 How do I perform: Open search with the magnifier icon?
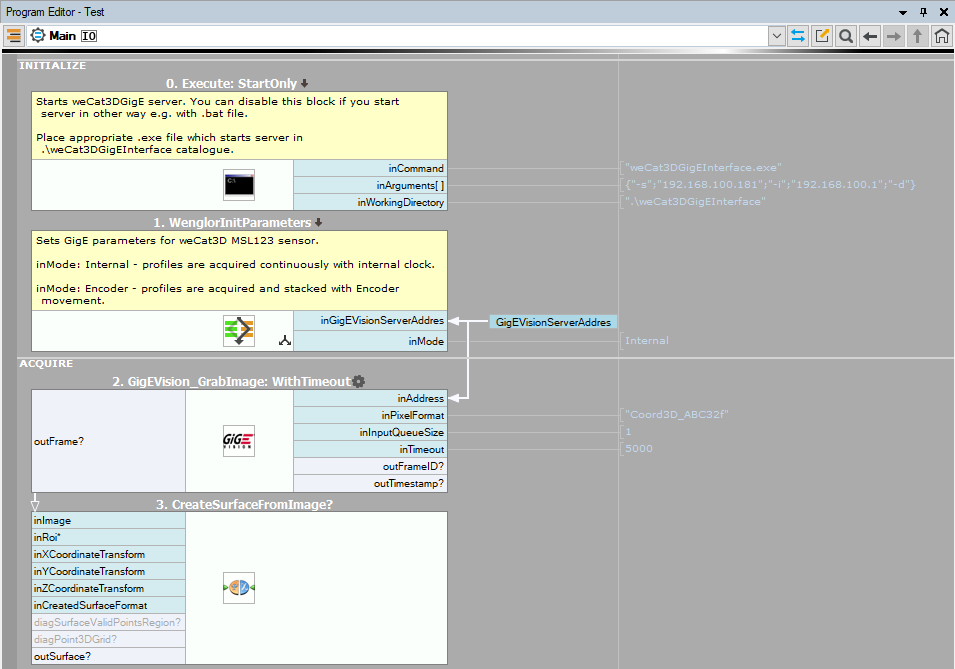[x=846, y=36]
